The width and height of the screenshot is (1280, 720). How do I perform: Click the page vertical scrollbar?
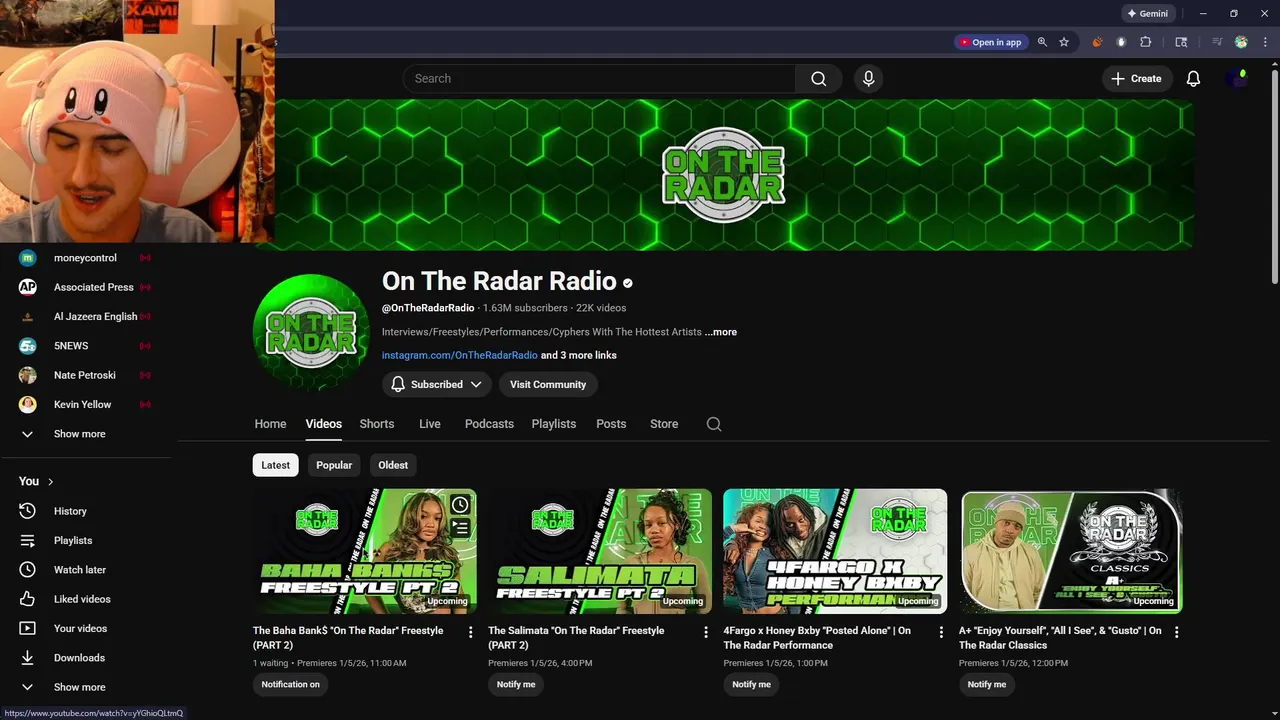[x=1274, y=175]
